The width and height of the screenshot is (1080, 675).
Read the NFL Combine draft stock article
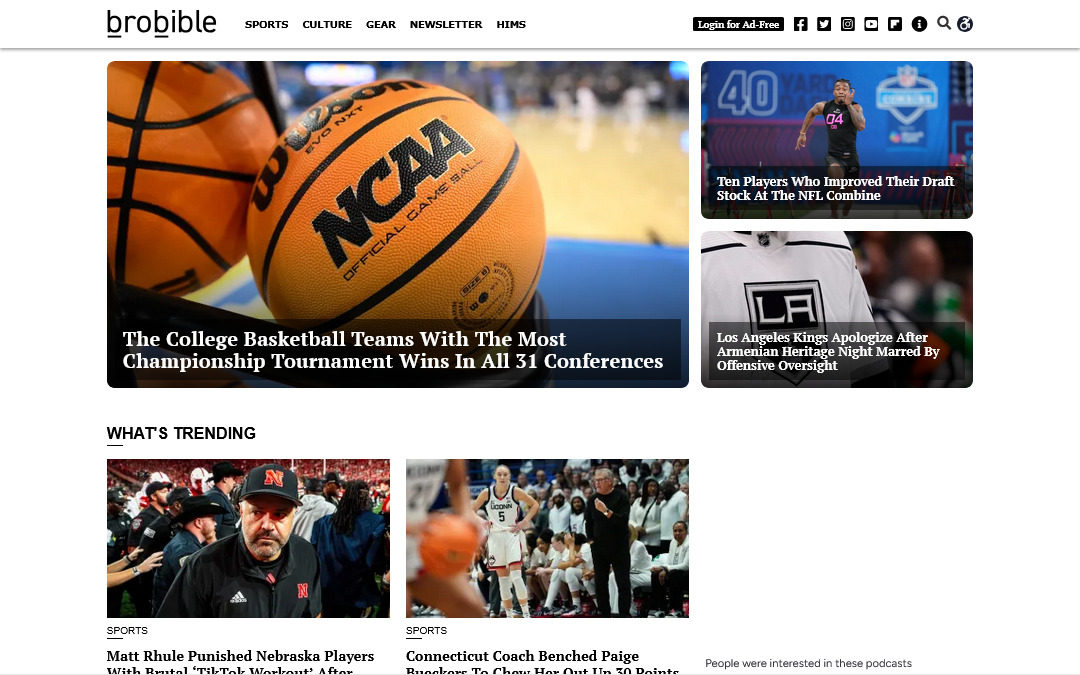pos(835,188)
